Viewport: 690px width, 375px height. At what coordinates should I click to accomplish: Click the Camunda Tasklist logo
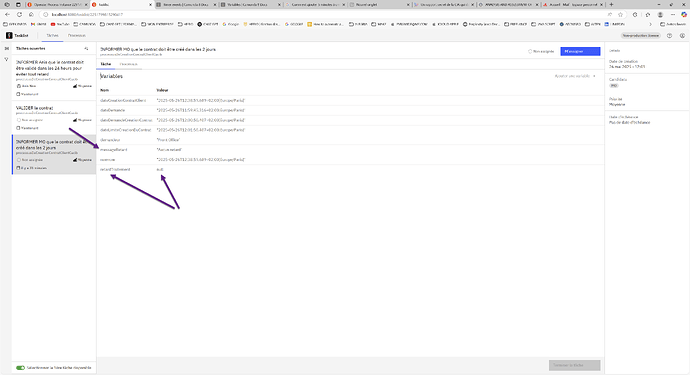tap(17, 35)
